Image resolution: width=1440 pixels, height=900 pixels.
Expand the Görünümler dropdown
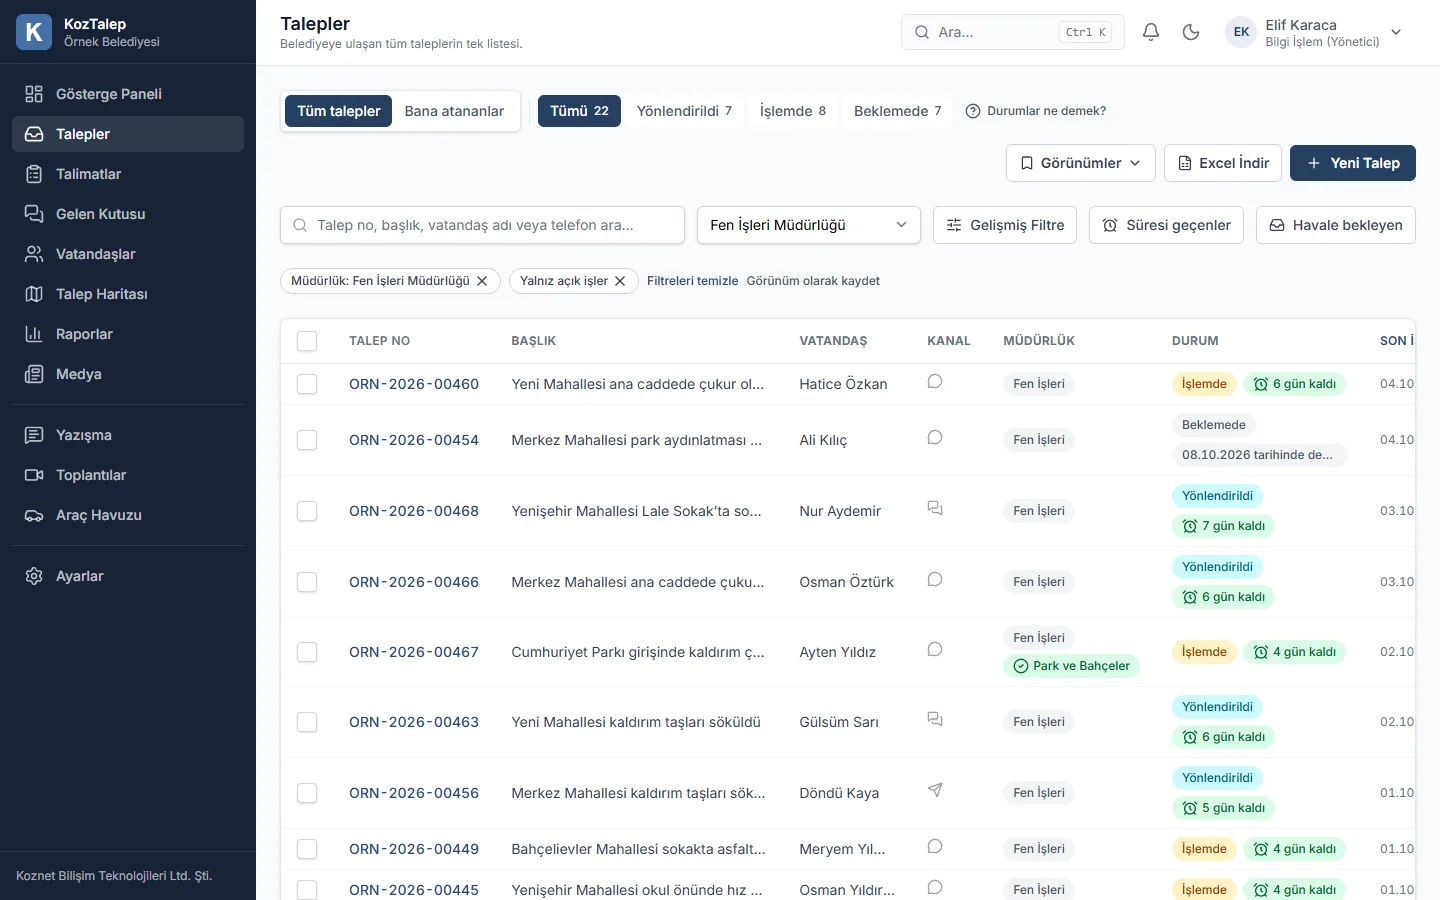(x=1081, y=163)
